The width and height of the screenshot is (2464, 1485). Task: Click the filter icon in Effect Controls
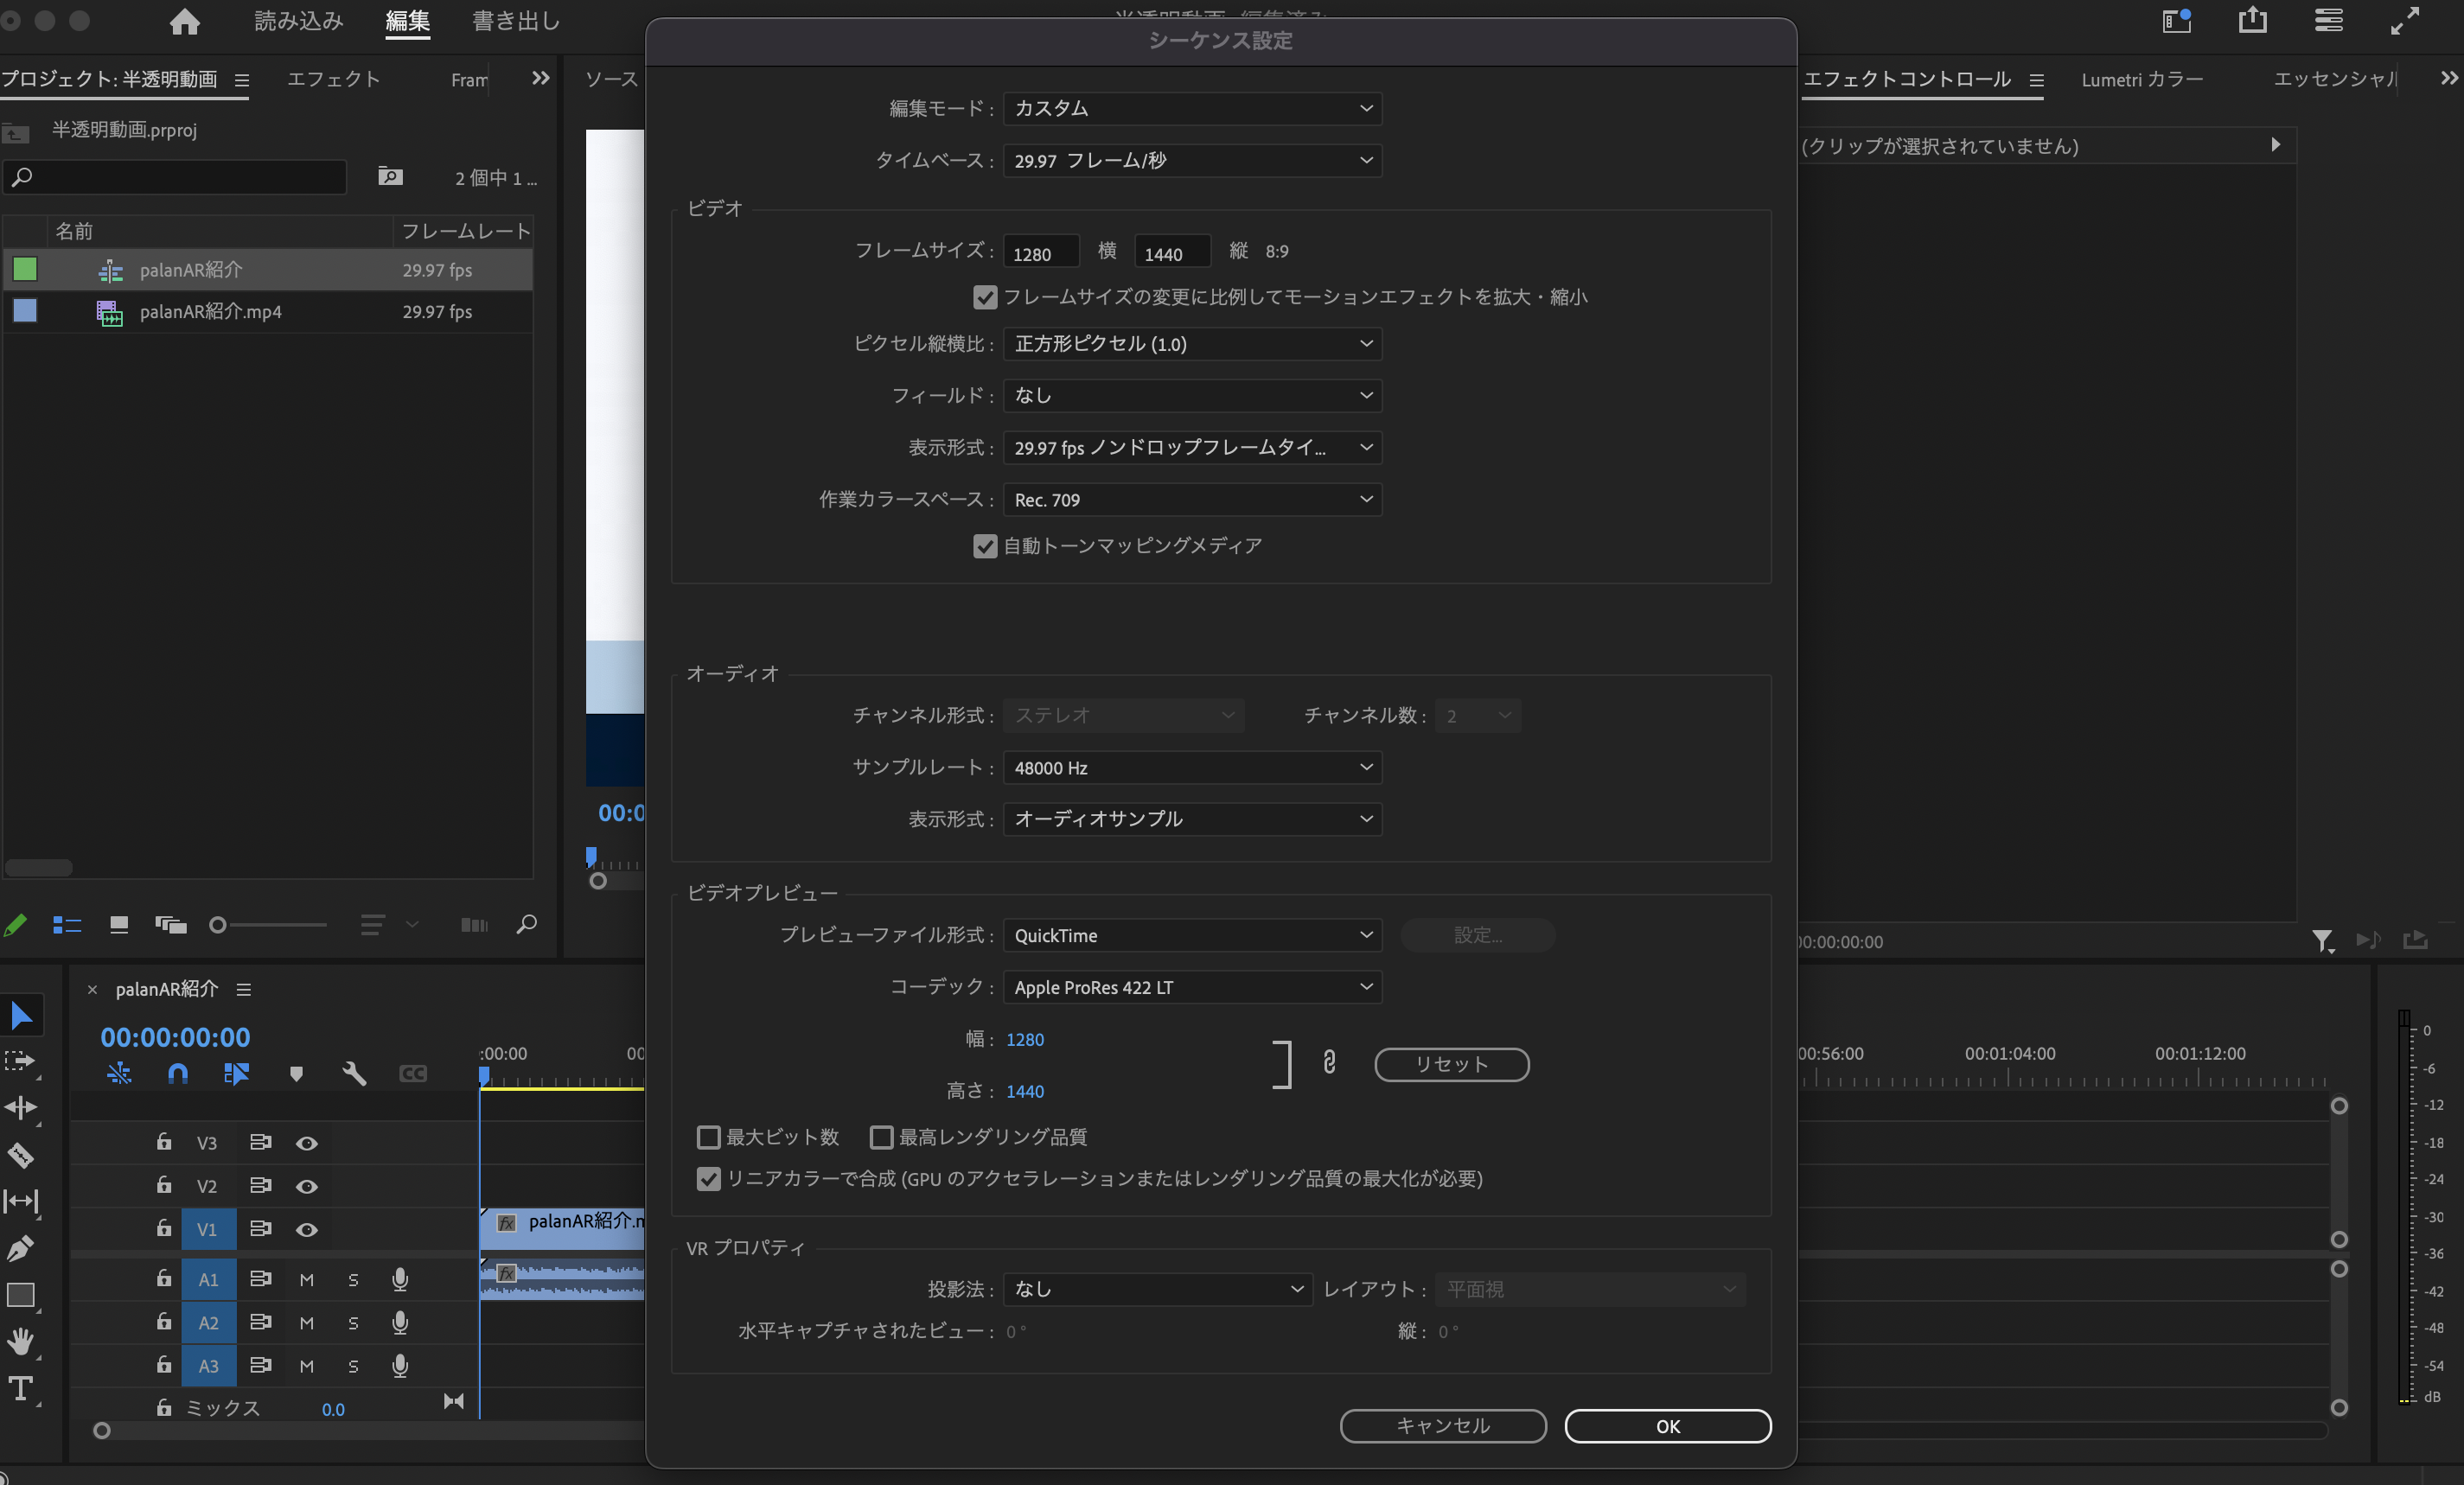point(2323,941)
